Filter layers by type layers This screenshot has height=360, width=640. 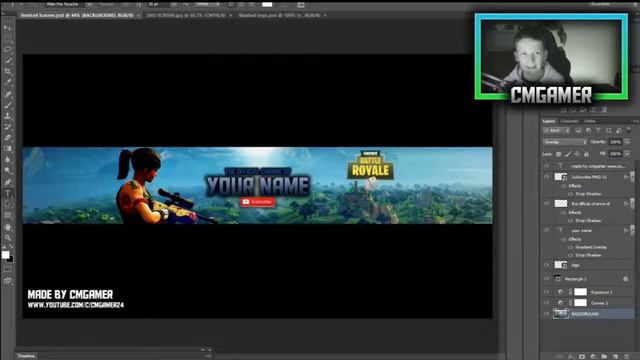coord(598,130)
